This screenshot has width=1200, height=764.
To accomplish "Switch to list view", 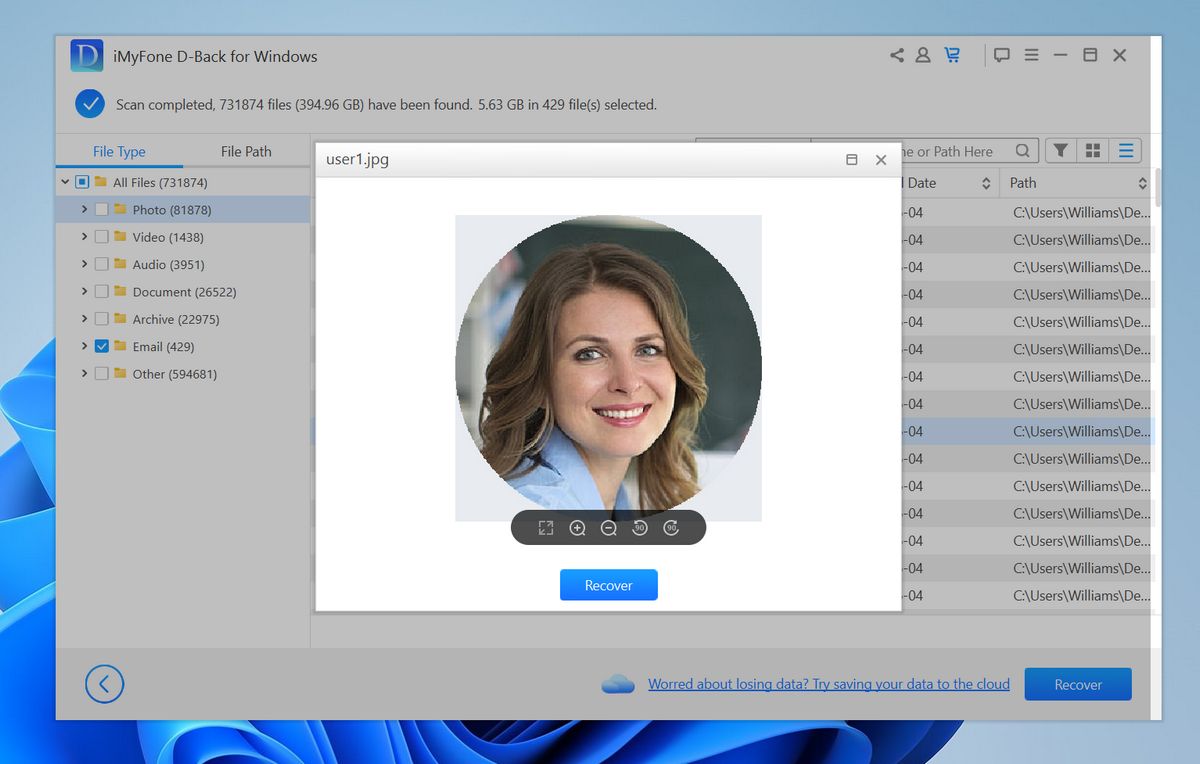I will coord(1126,151).
